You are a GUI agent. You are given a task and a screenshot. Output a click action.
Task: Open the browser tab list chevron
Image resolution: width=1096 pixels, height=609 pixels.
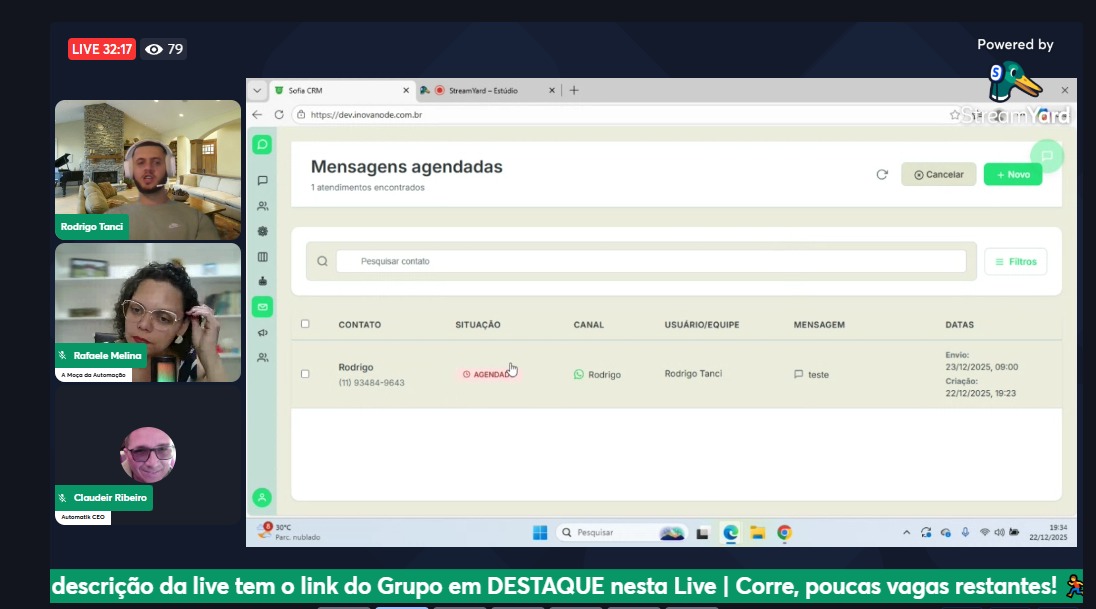point(258,90)
